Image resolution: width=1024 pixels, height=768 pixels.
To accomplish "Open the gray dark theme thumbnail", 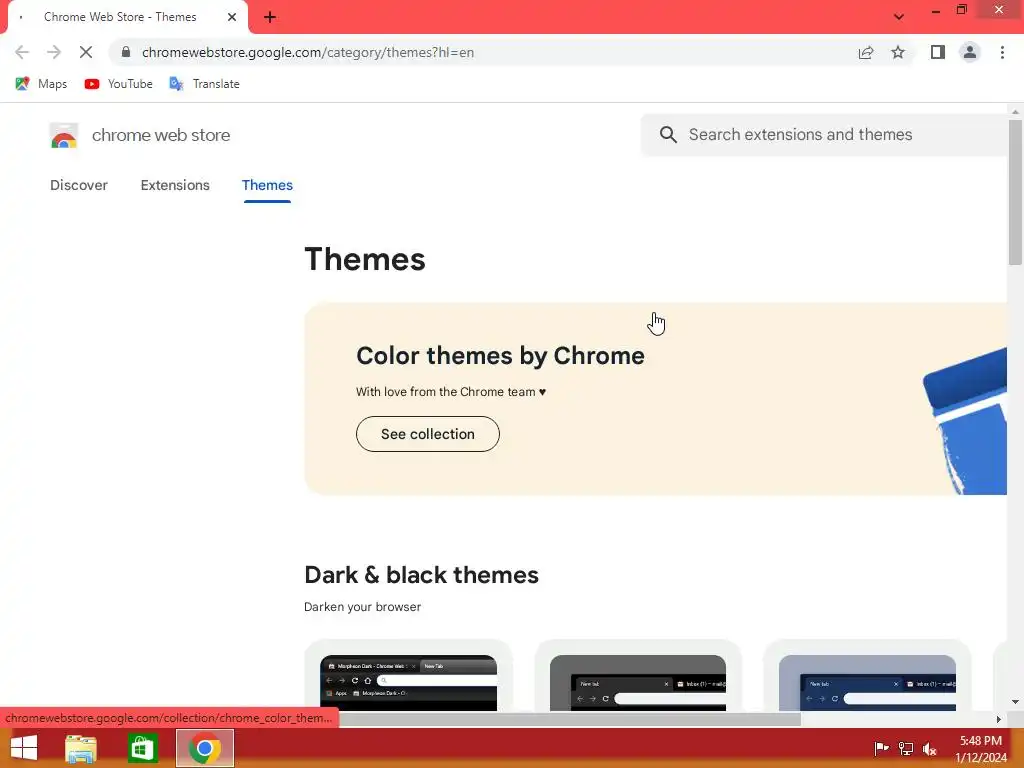I will point(637,682).
